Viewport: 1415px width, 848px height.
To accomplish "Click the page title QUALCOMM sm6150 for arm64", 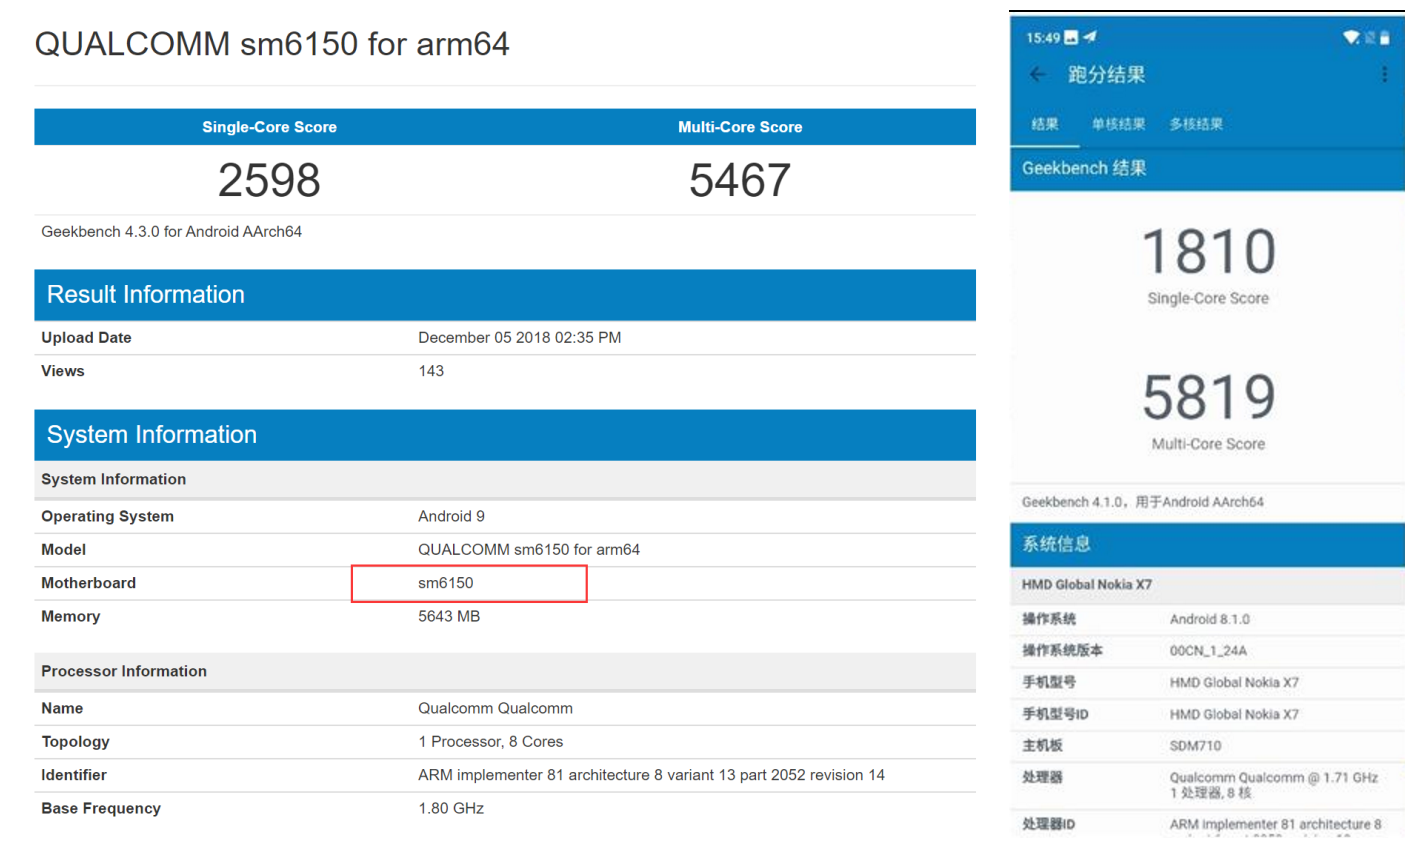I will pyautogui.click(x=272, y=44).
